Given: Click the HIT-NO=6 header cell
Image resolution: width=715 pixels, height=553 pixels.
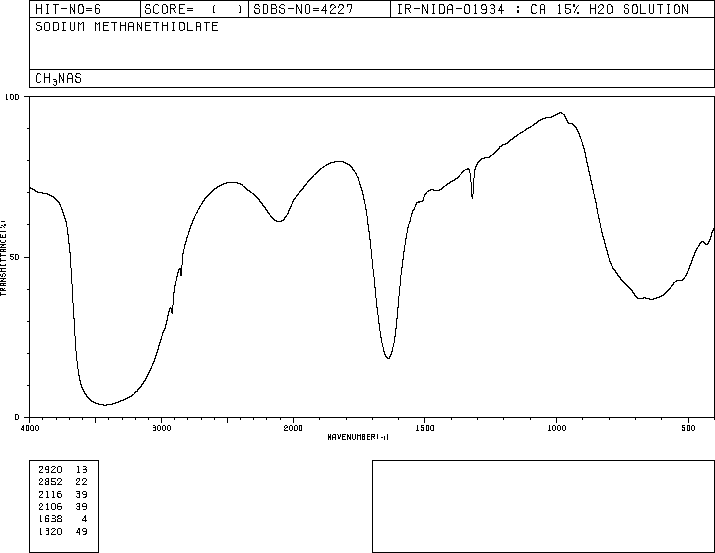Looking at the screenshot, I should (85, 9).
